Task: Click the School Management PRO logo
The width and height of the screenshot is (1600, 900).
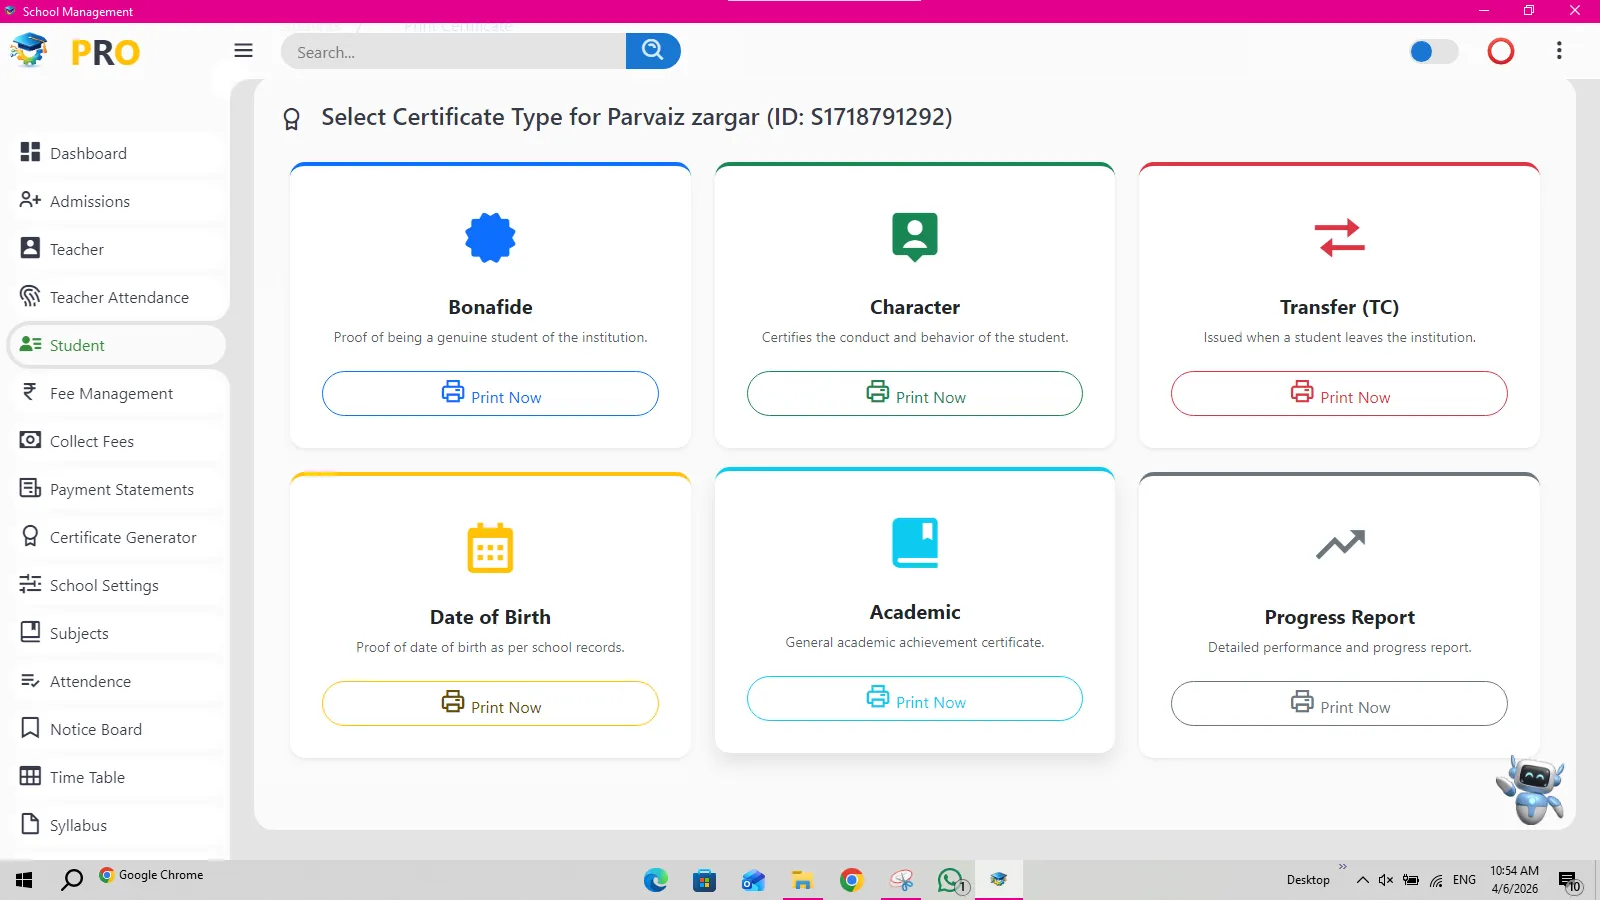Action: pos(75,51)
